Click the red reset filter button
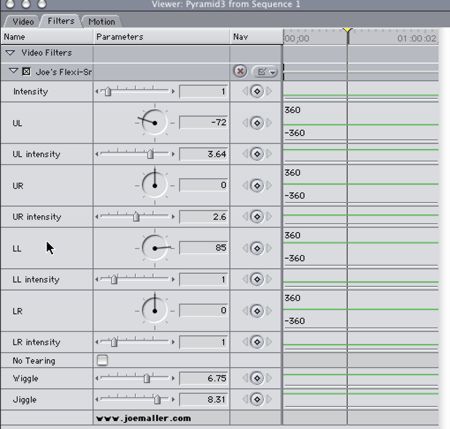The image size is (450, 429). pyautogui.click(x=240, y=71)
